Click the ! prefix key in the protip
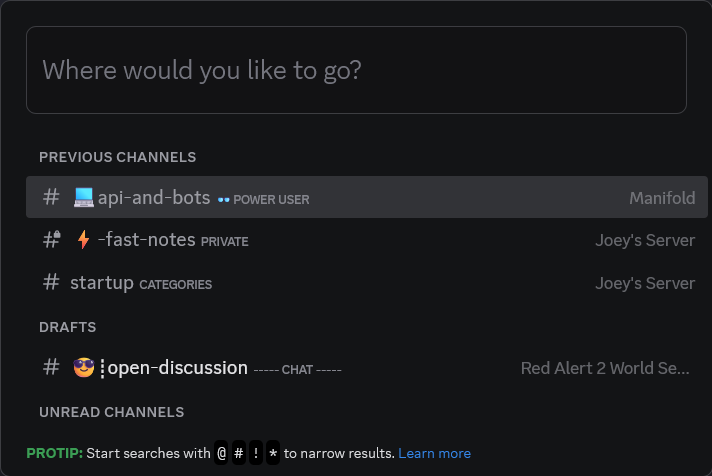Screen dimensions: 712x476 [256, 453]
